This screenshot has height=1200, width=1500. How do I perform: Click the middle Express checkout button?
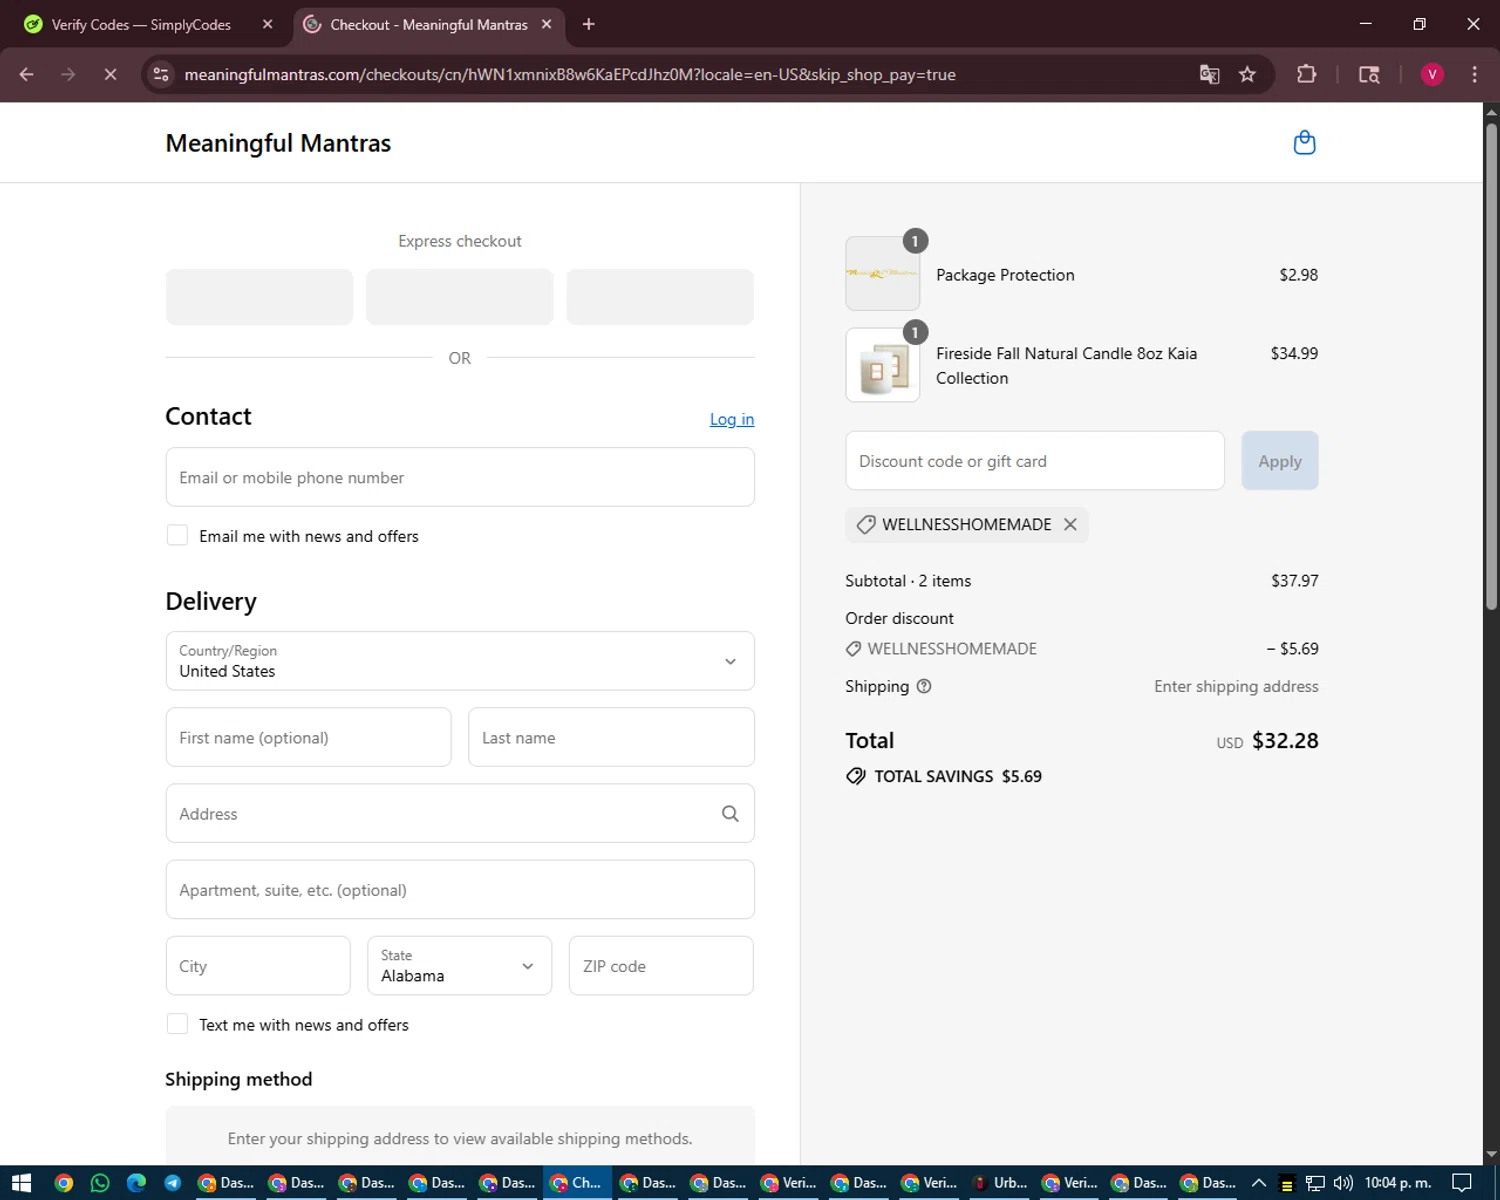(x=460, y=297)
